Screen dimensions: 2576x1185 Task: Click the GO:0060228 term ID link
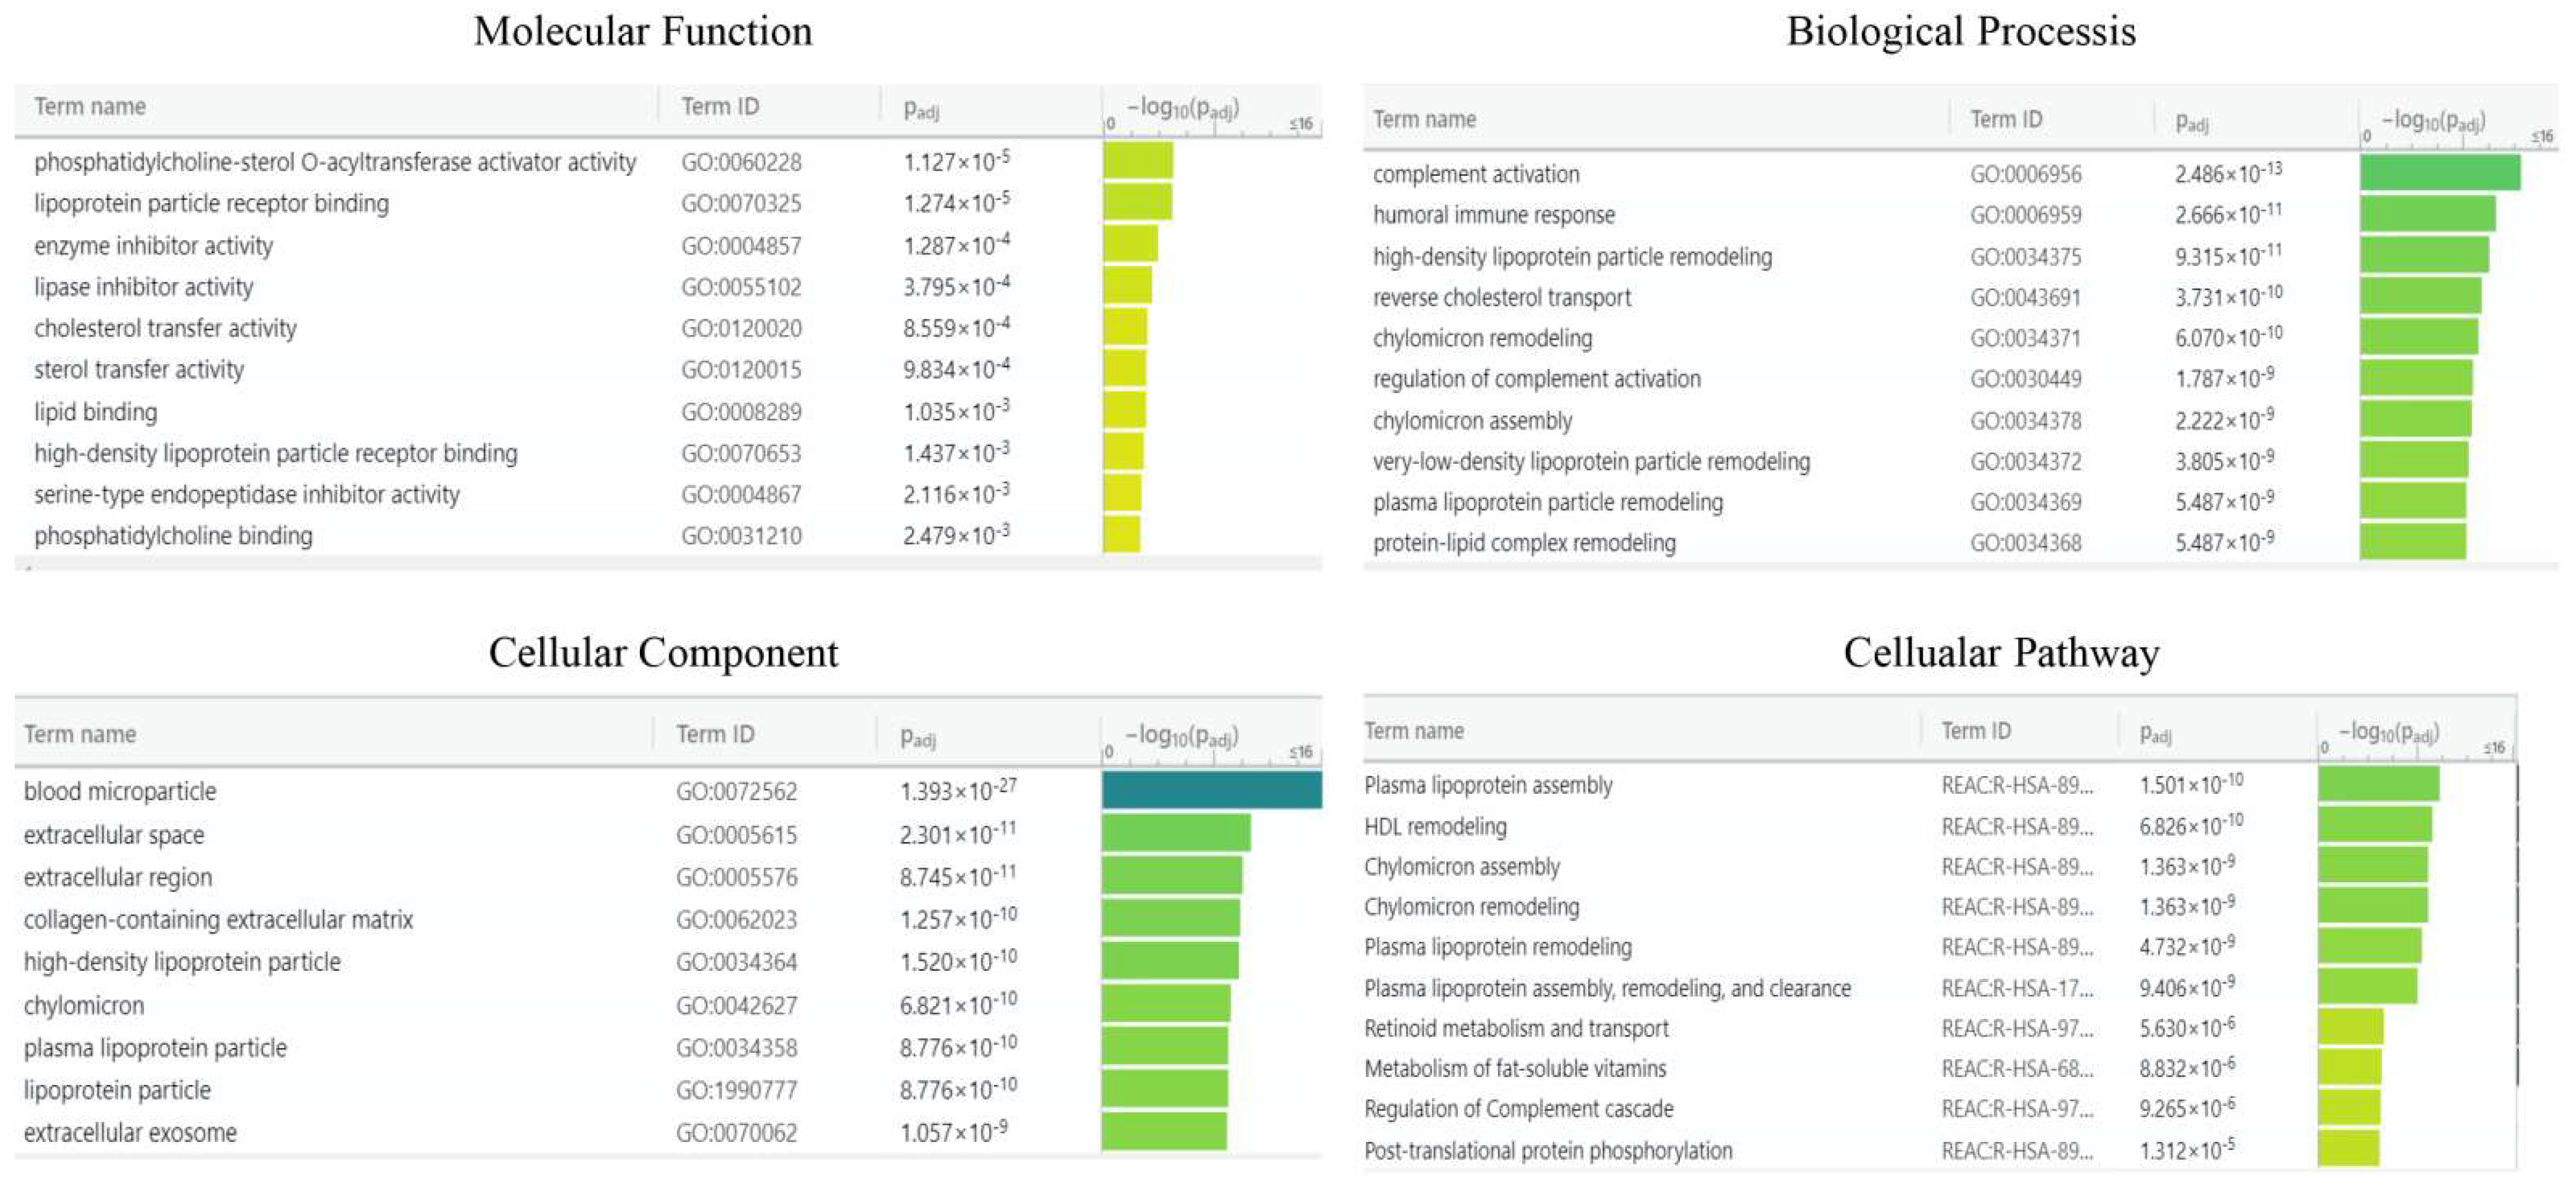point(741,162)
